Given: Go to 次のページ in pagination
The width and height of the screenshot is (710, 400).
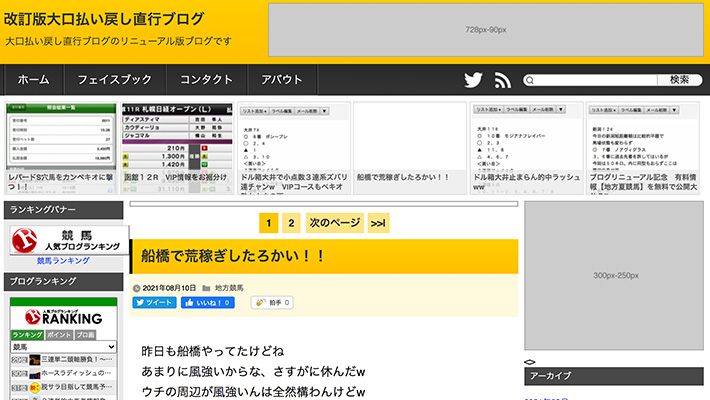Looking at the screenshot, I should [334, 223].
